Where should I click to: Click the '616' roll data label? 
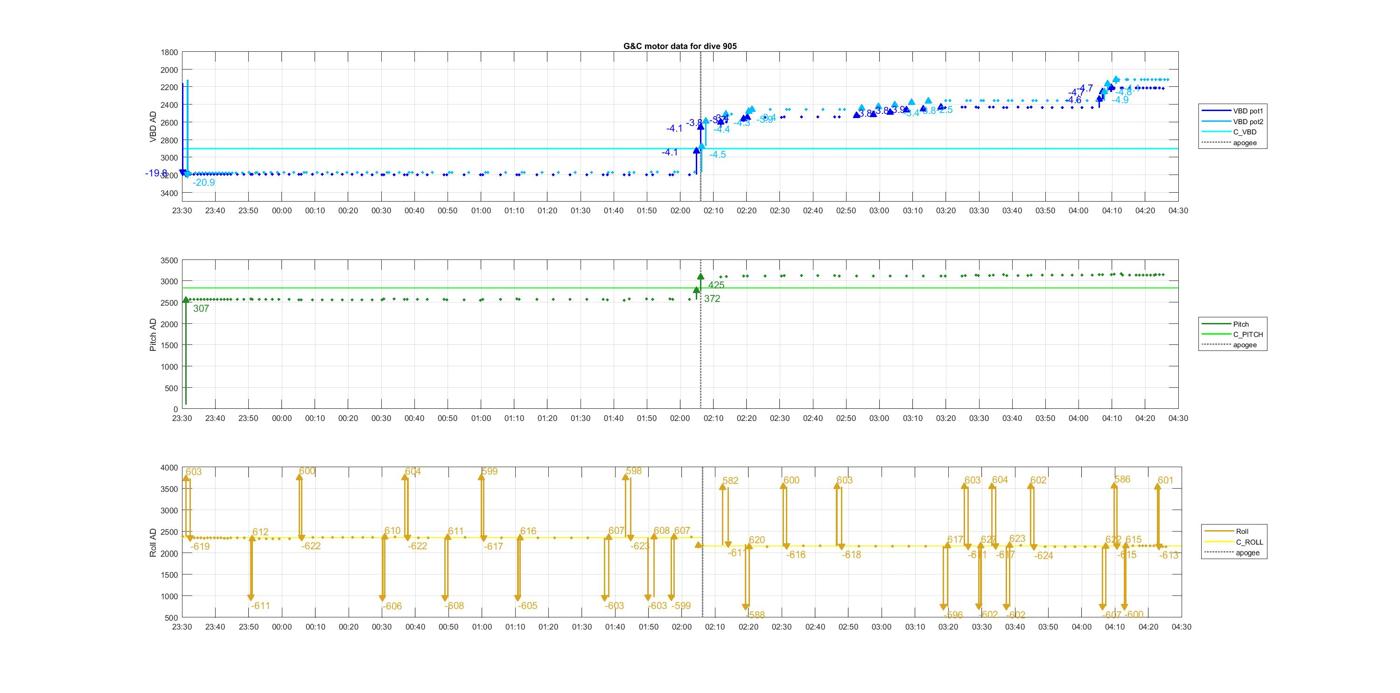(x=528, y=531)
